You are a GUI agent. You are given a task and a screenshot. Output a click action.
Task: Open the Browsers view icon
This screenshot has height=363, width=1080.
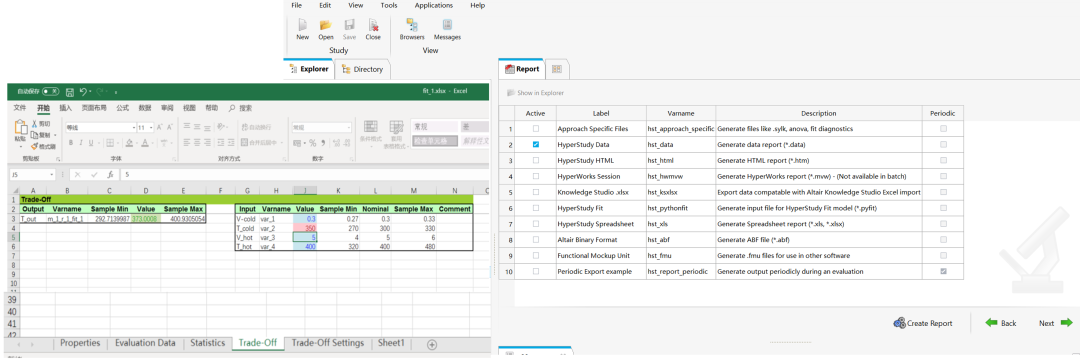[412, 25]
